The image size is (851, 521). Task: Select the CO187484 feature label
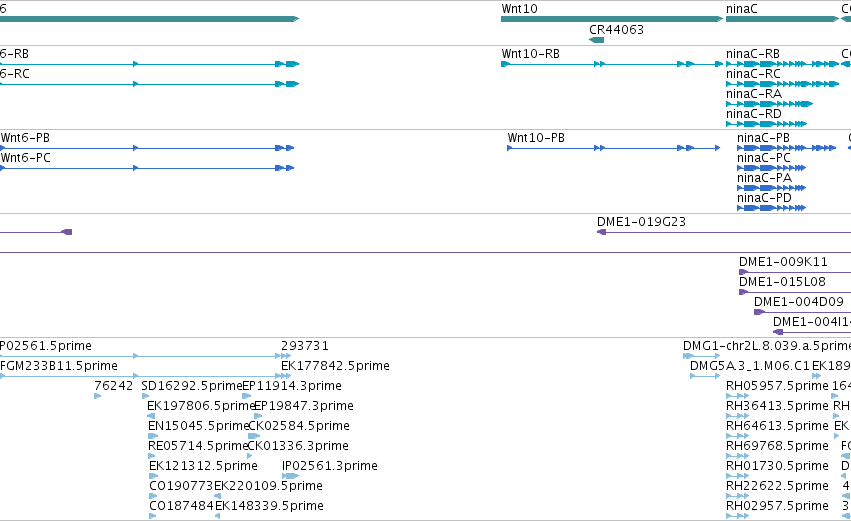(x=181, y=506)
